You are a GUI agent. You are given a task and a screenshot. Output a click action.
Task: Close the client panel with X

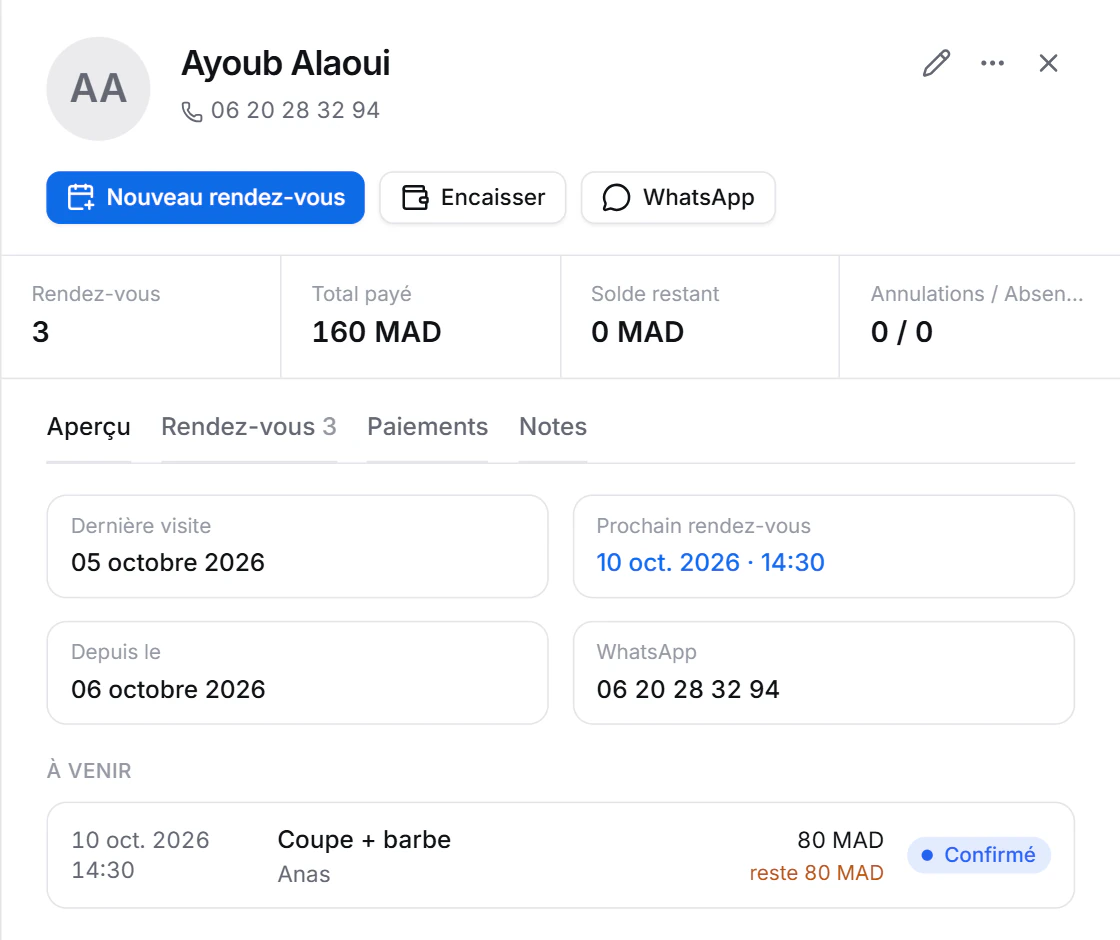click(1048, 63)
